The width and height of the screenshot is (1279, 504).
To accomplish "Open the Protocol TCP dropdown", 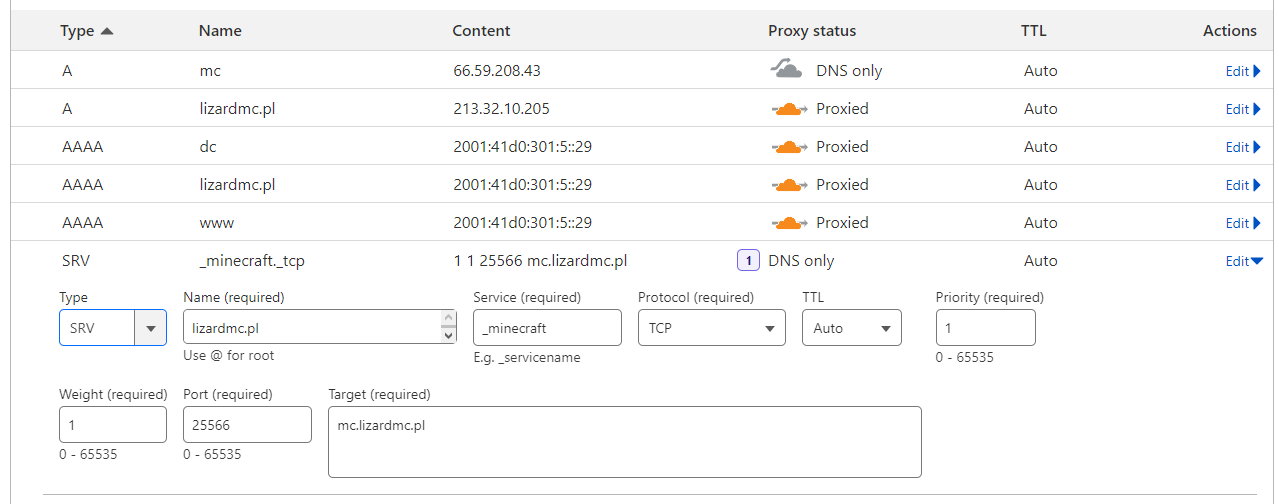I will tap(711, 328).
